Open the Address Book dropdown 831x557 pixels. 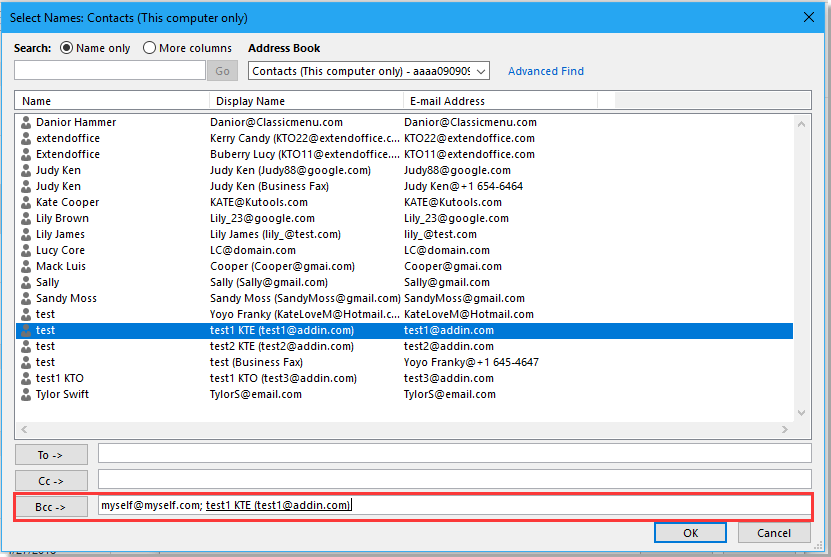tap(481, 71)
